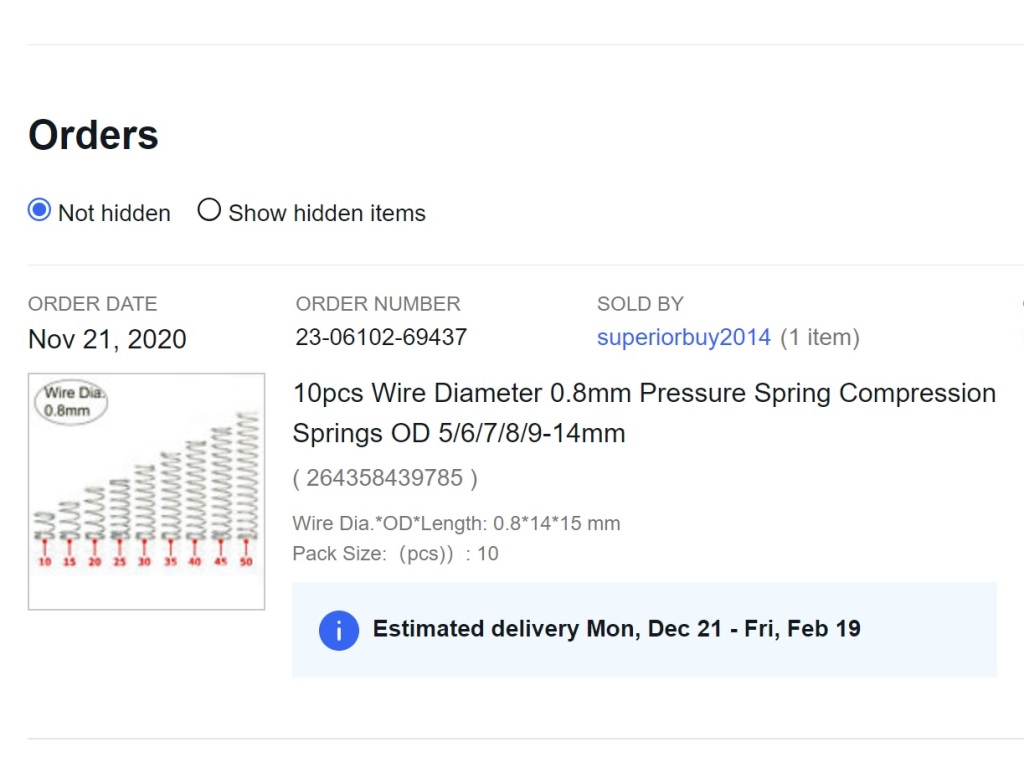Click the "Not hidden" label text
Viewport: 1024px width, 768px height.
(x=114, y=213)
